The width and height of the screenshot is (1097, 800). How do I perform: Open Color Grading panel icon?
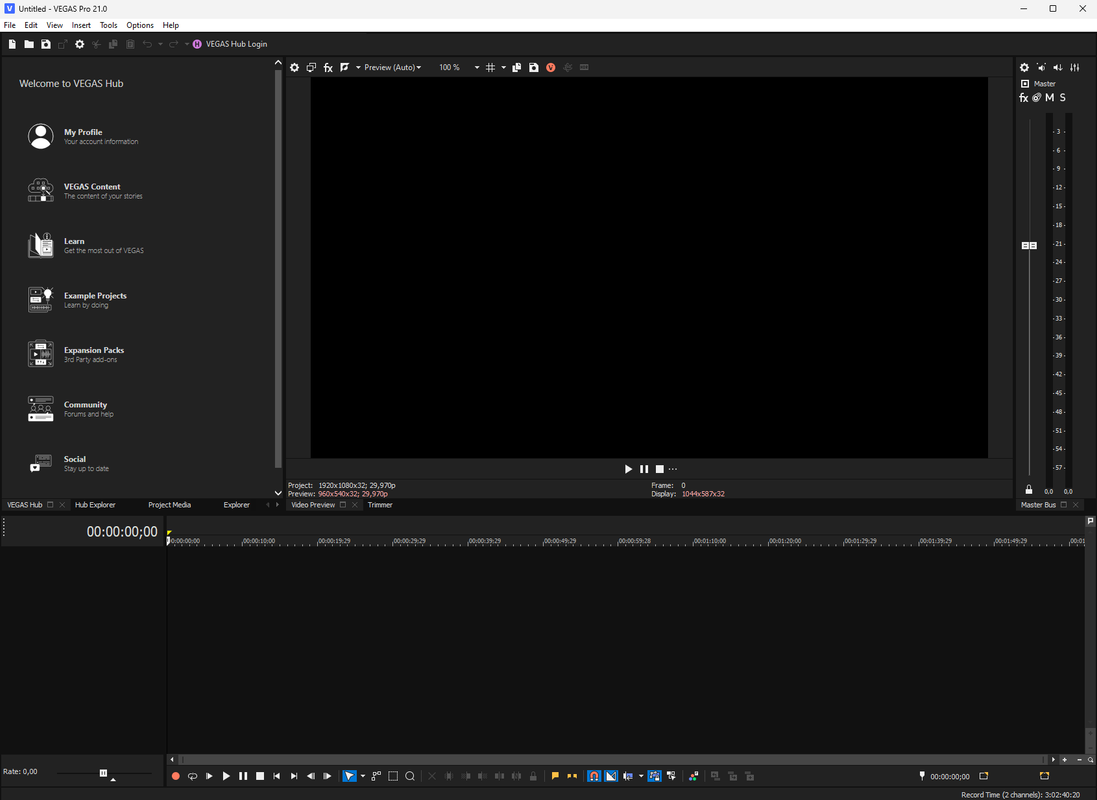pos(693,776)
